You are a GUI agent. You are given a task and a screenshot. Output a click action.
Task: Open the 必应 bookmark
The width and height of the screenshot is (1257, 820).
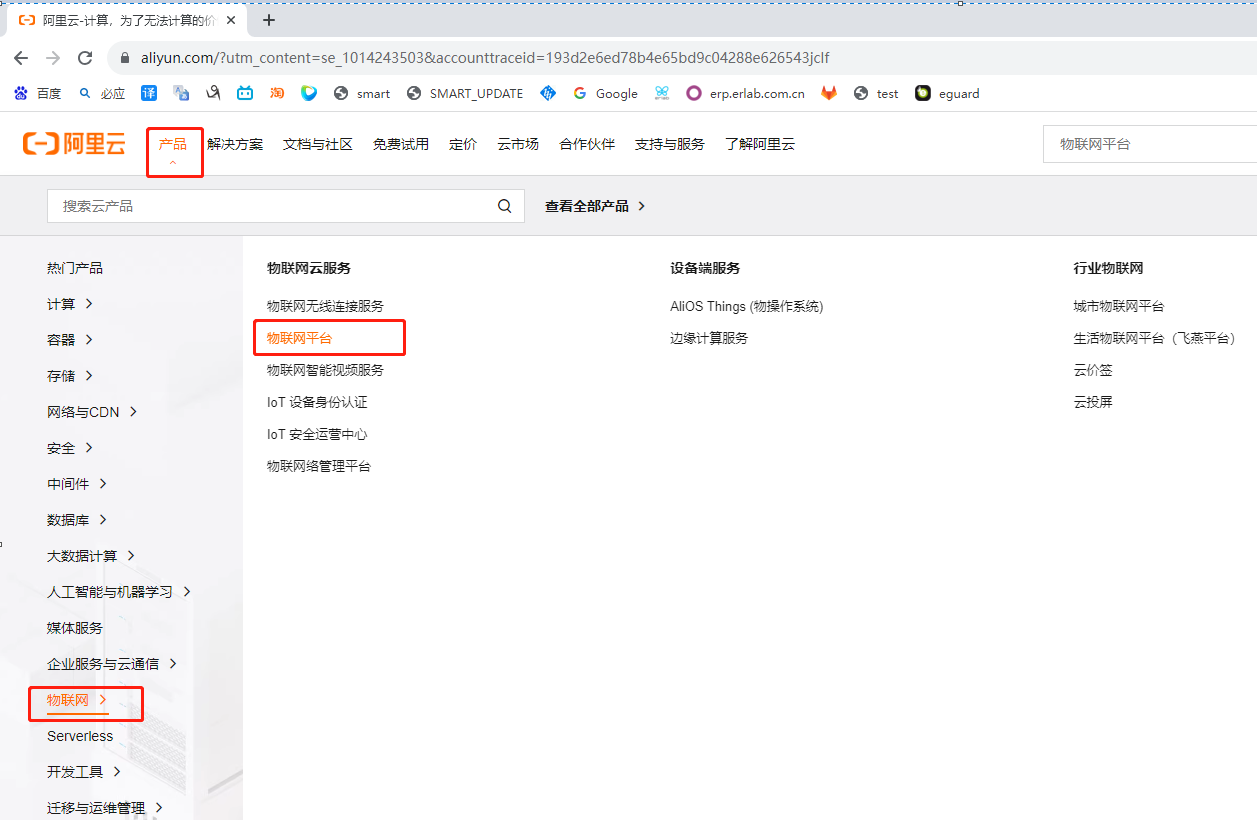point(102,93)
